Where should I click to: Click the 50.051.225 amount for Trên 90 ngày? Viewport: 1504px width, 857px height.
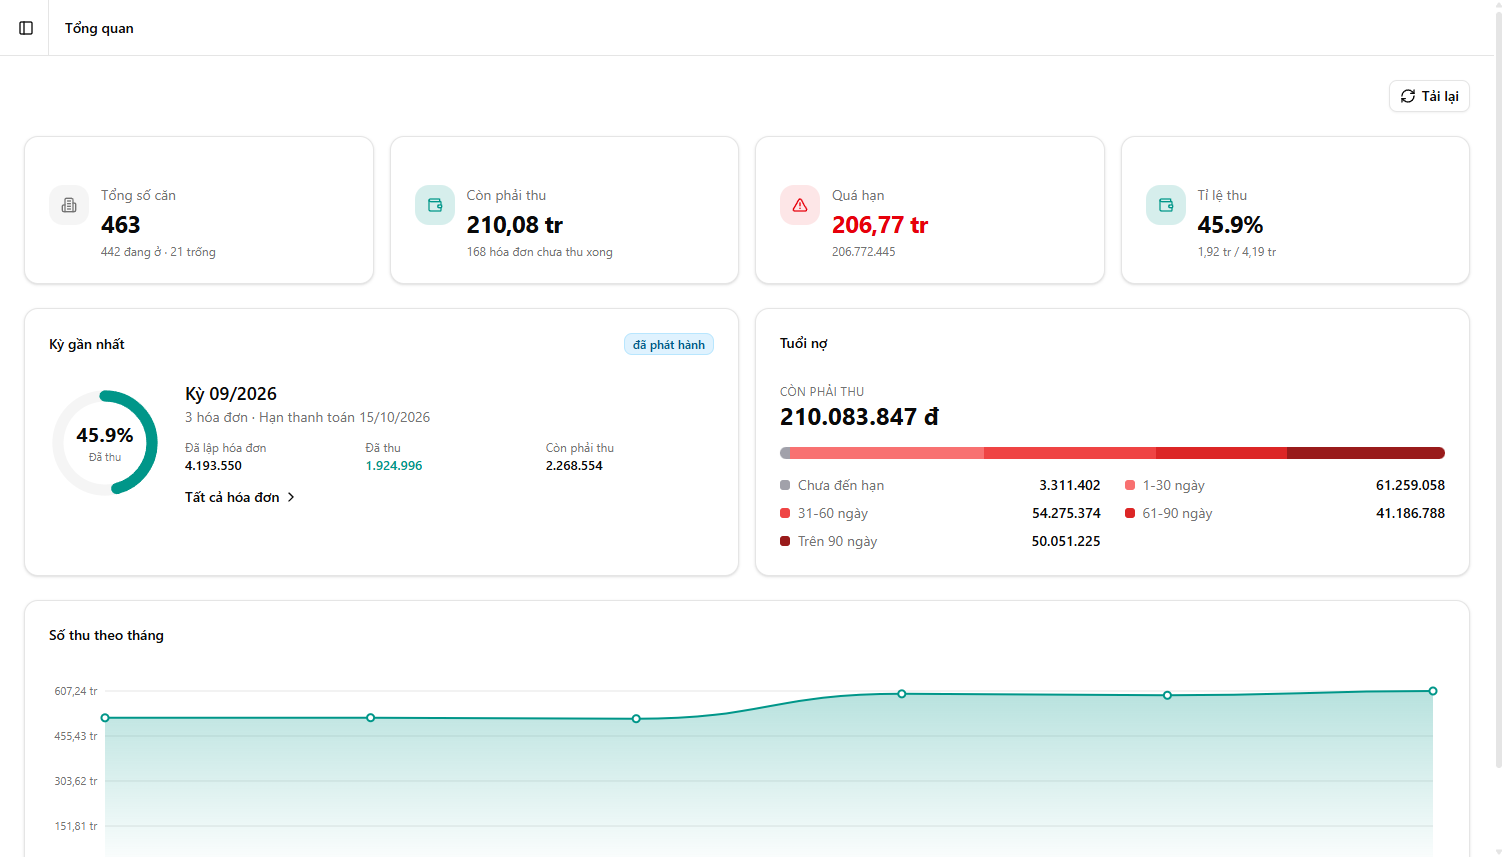pyautogui.click(x=1066, y=541)
